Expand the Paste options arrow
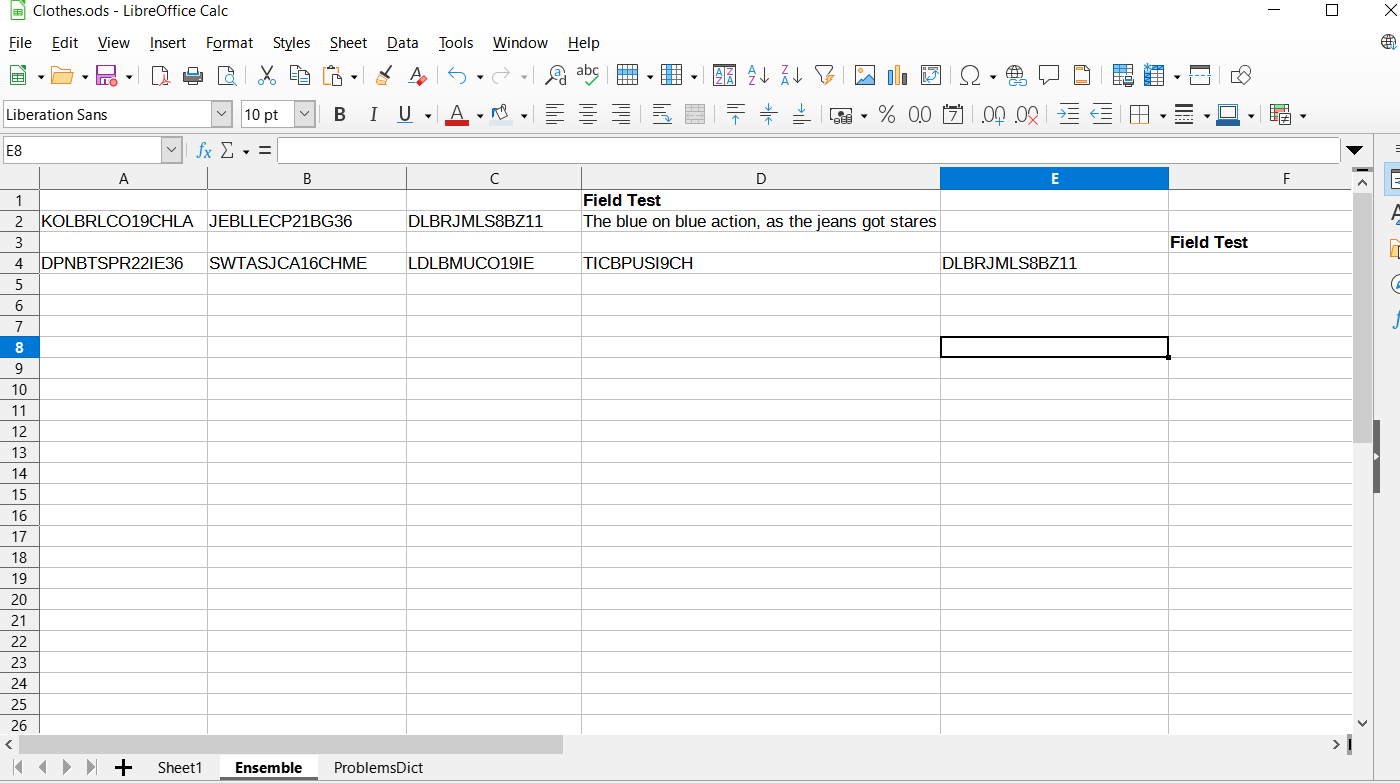Screen dimensions: 1400x783 tap(354, 76)
